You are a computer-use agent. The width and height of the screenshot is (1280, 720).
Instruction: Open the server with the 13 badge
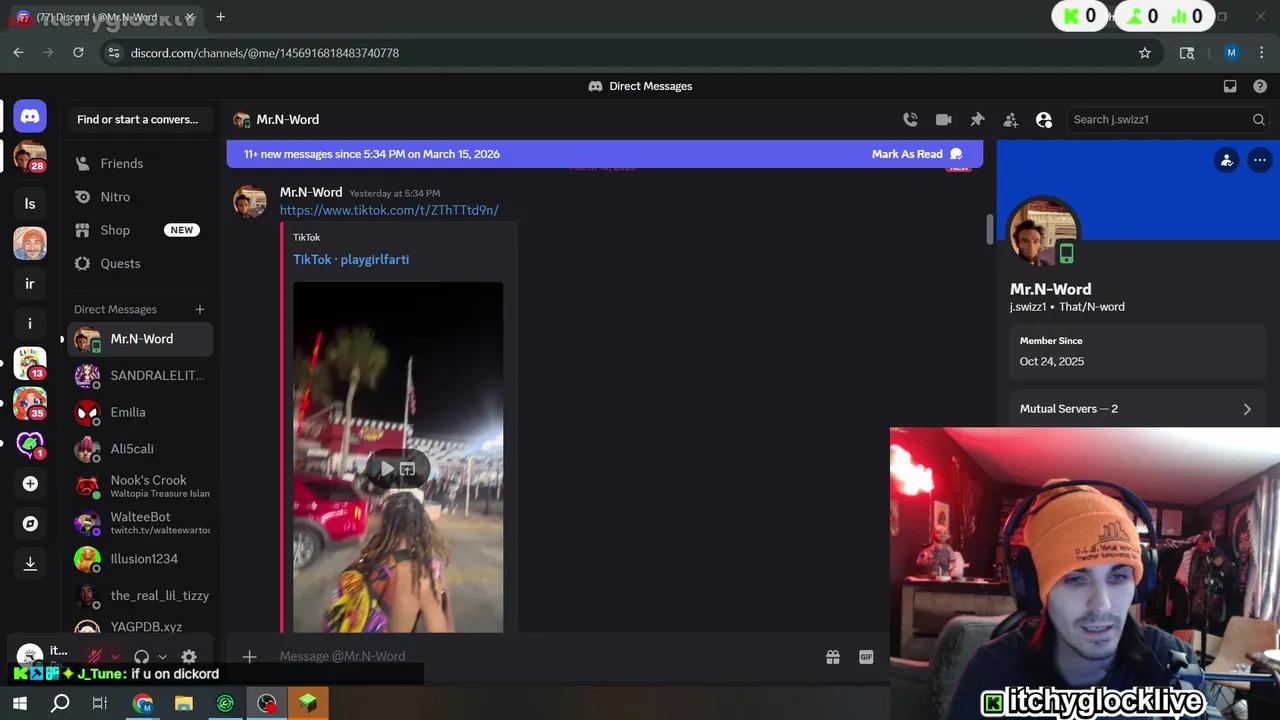point(30,364)
